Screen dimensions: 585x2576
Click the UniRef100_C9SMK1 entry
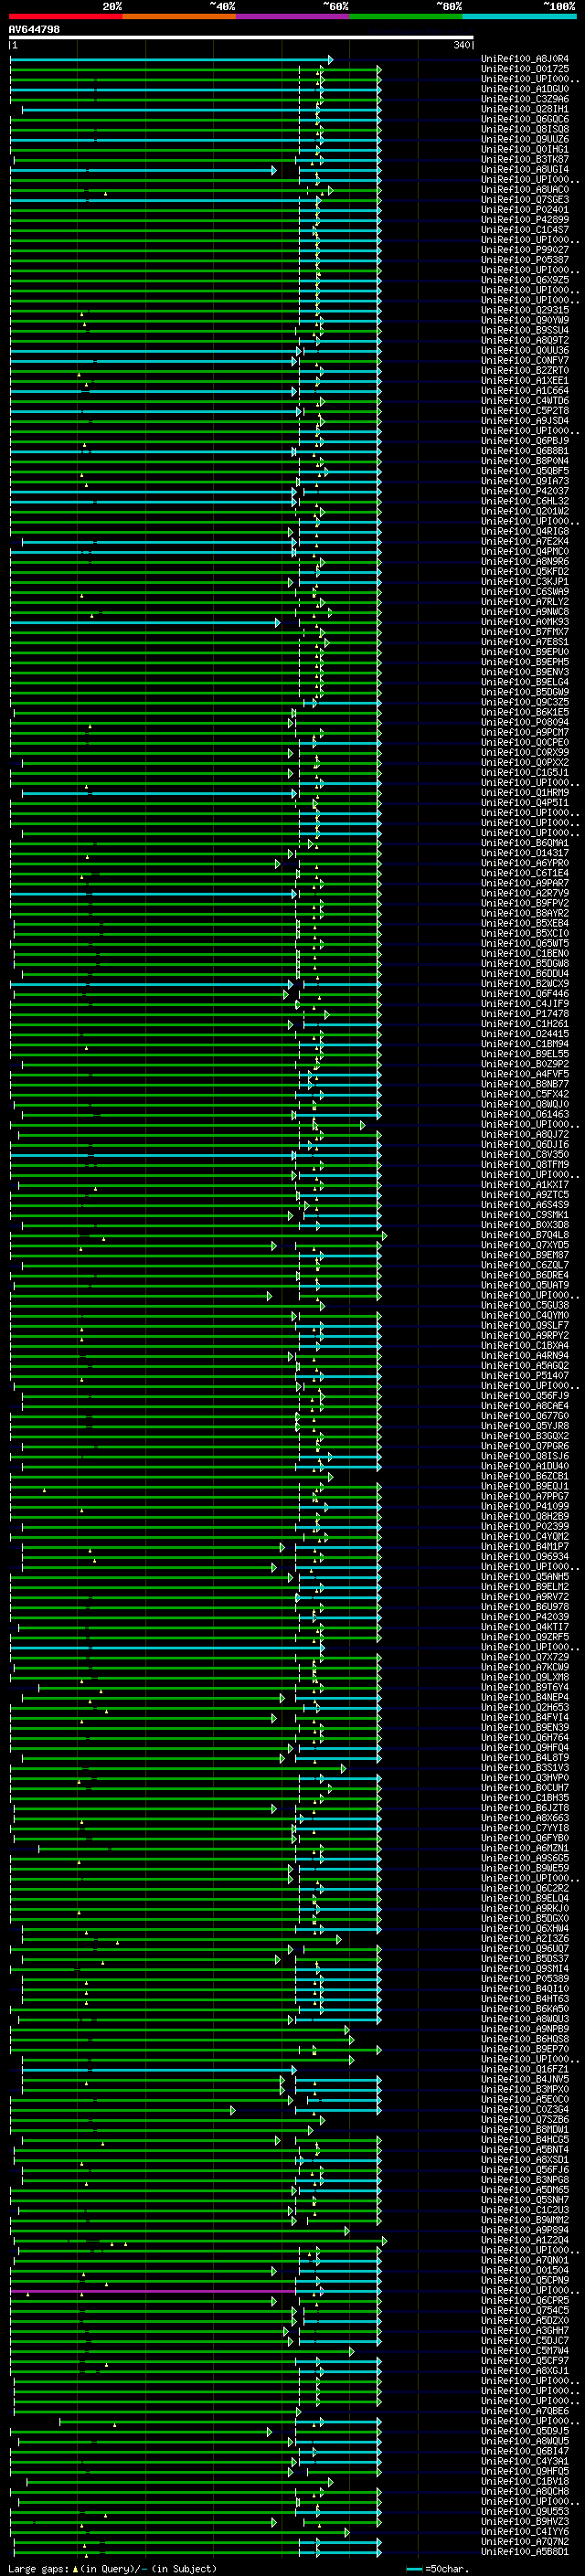point(525,1215)
